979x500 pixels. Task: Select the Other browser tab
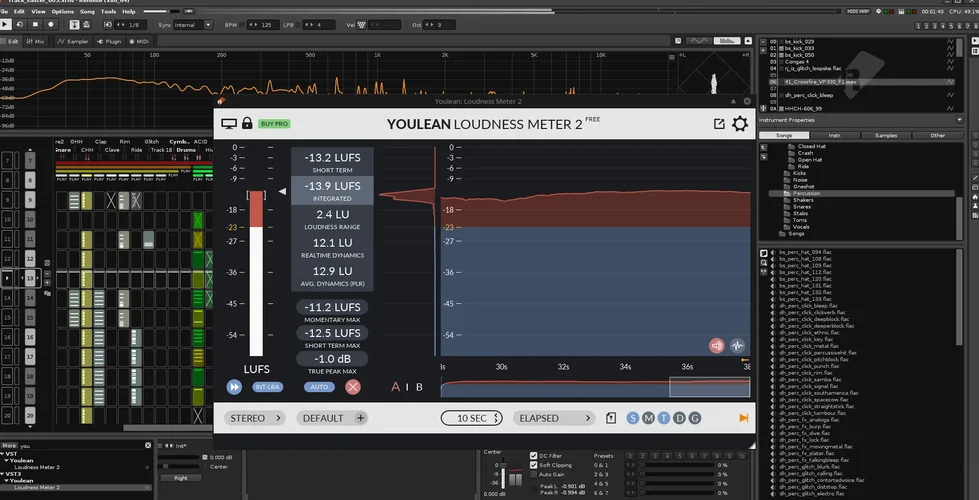click(x=937, y=135)
